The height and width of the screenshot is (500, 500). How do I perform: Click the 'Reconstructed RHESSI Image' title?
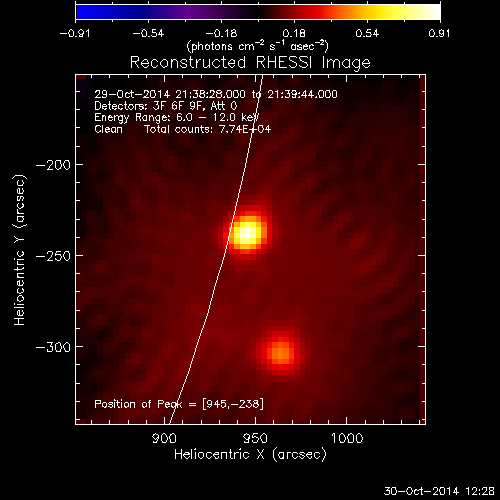pos(250,63)
